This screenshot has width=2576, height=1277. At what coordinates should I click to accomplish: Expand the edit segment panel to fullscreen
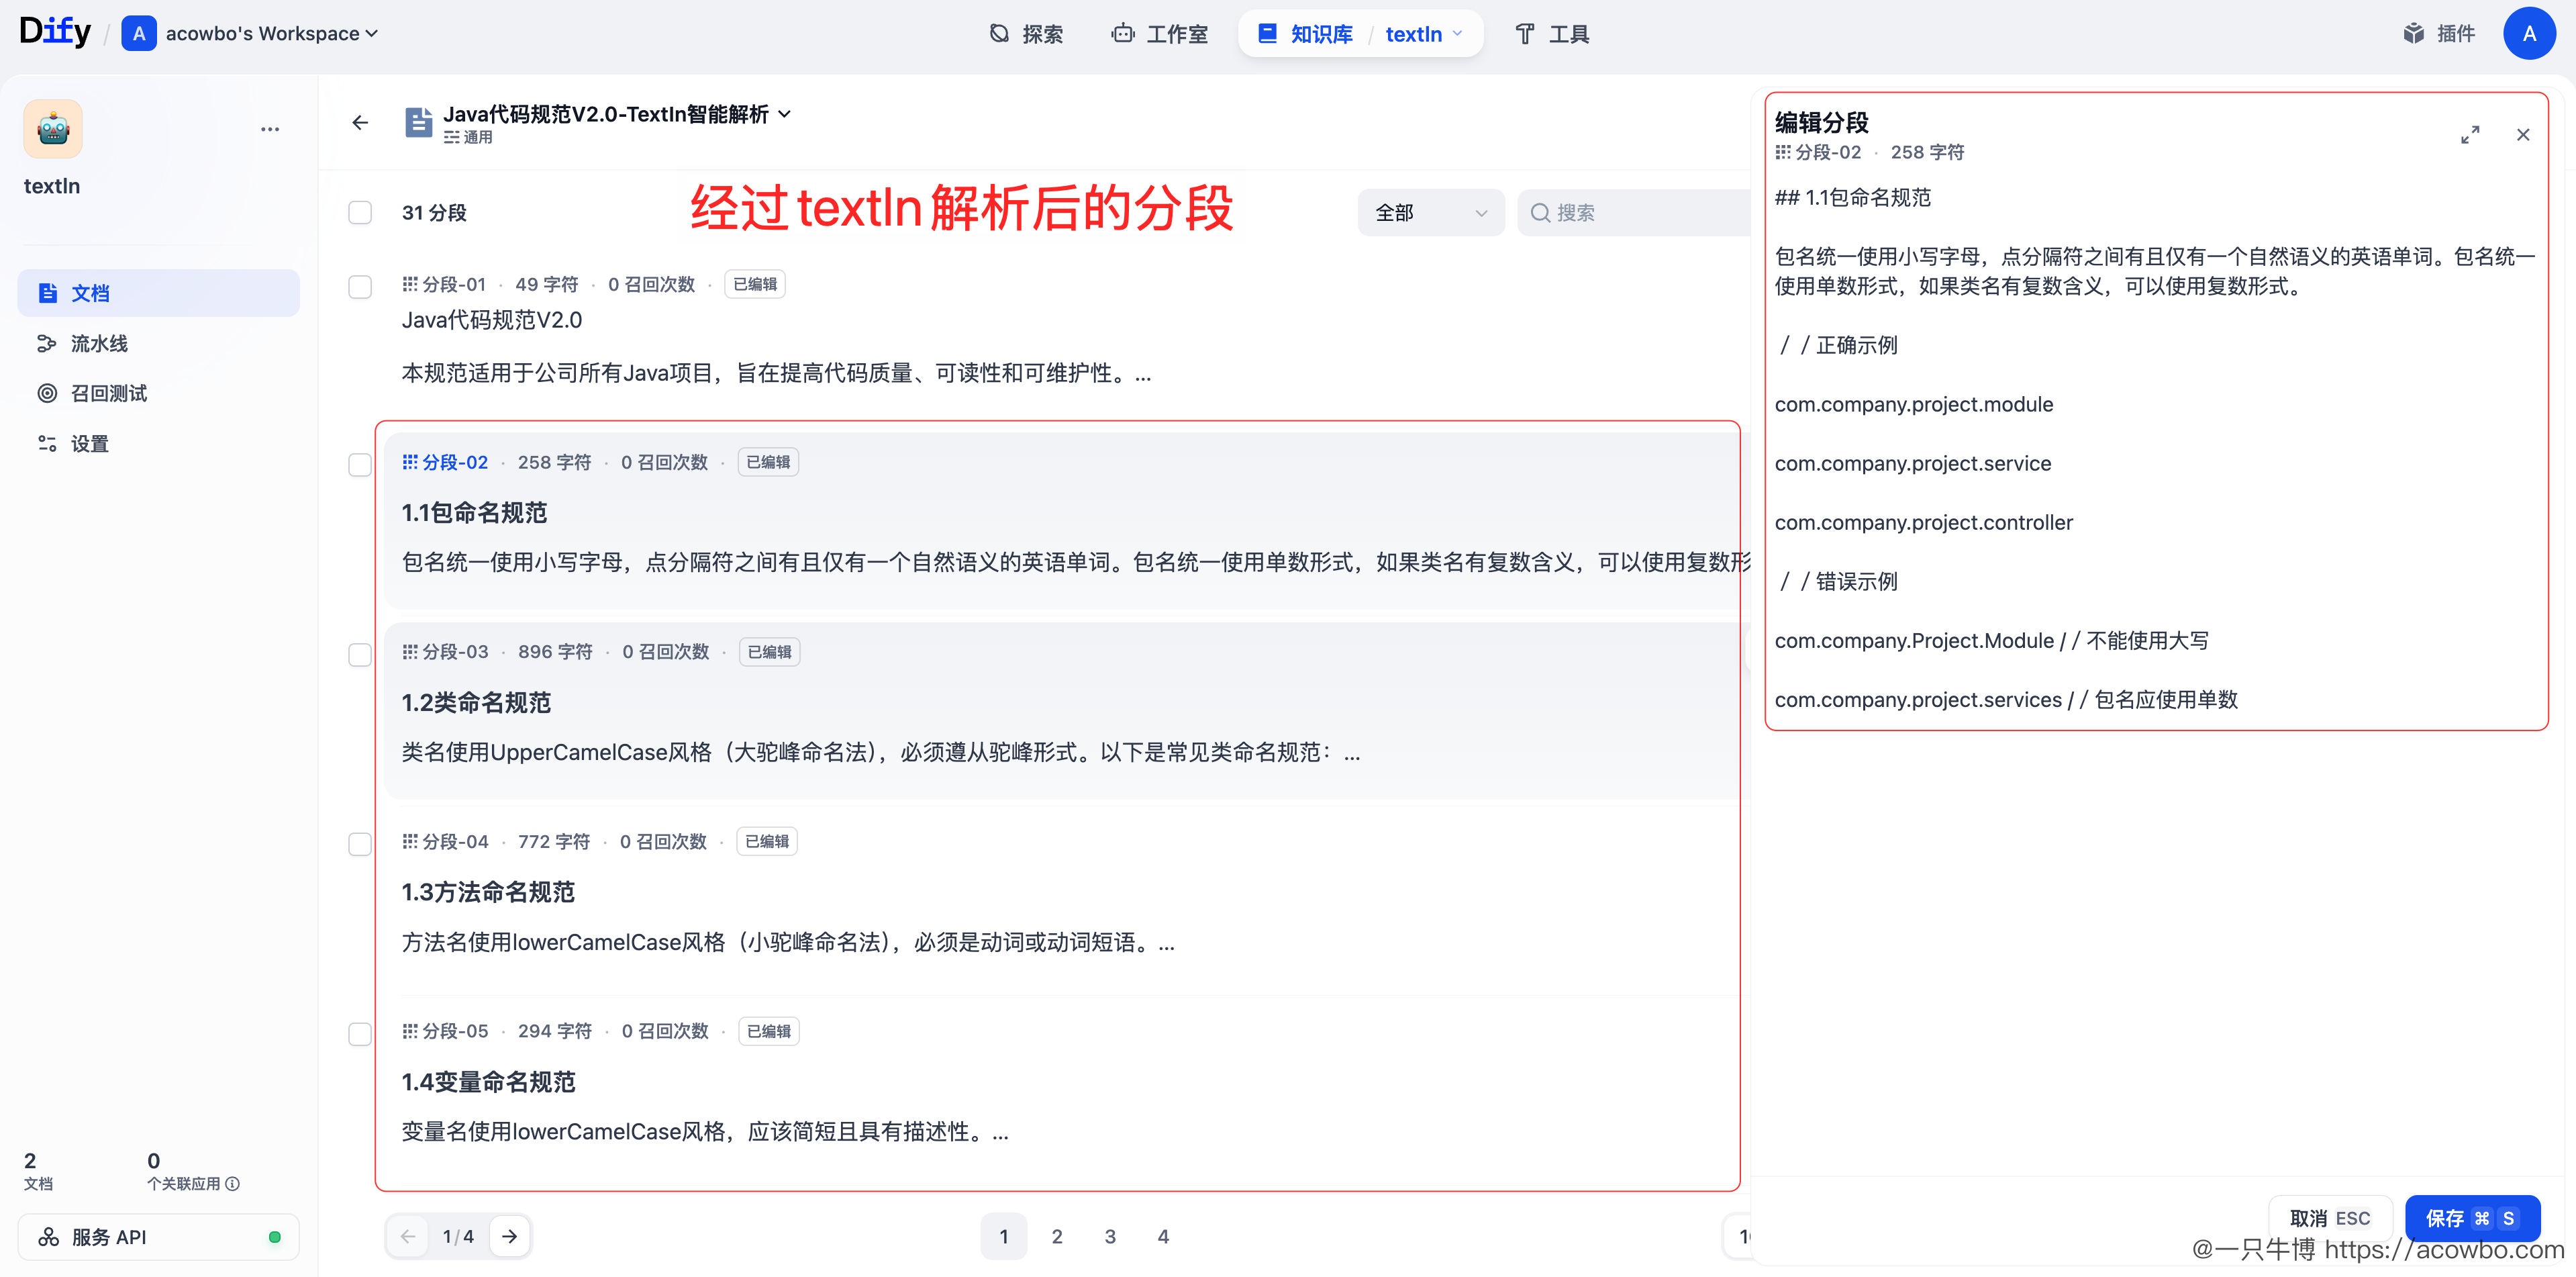[2469, 135]
